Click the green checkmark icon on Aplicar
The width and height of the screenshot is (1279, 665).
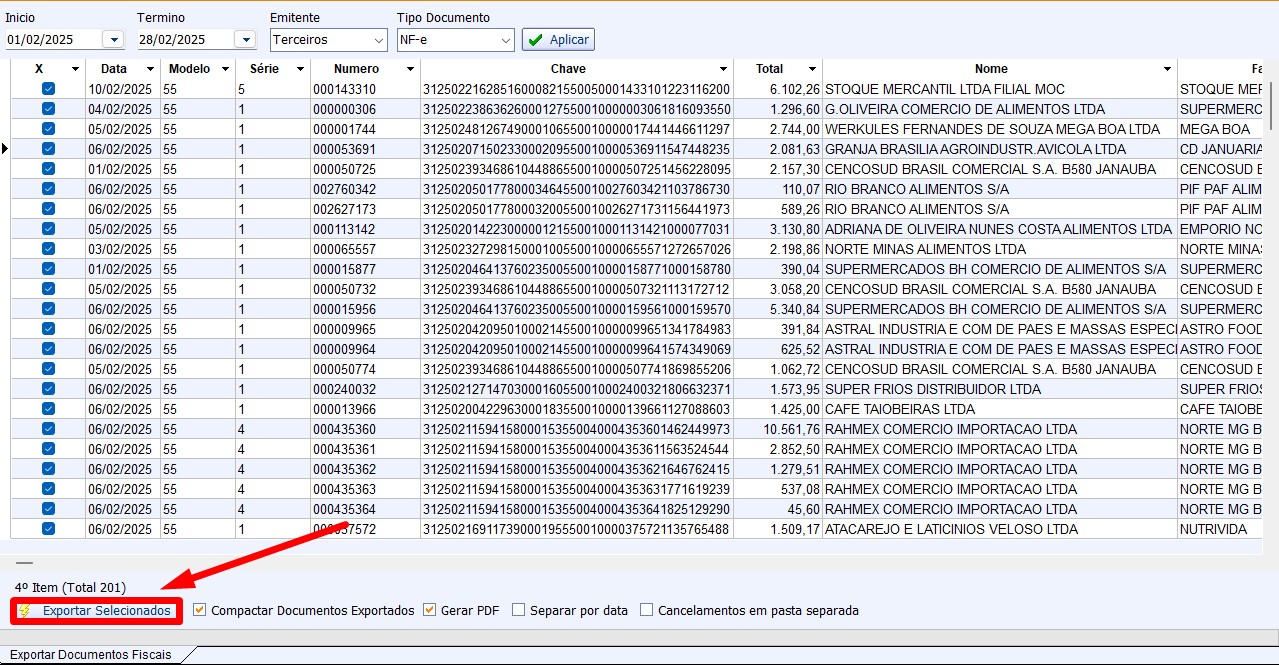536,40
